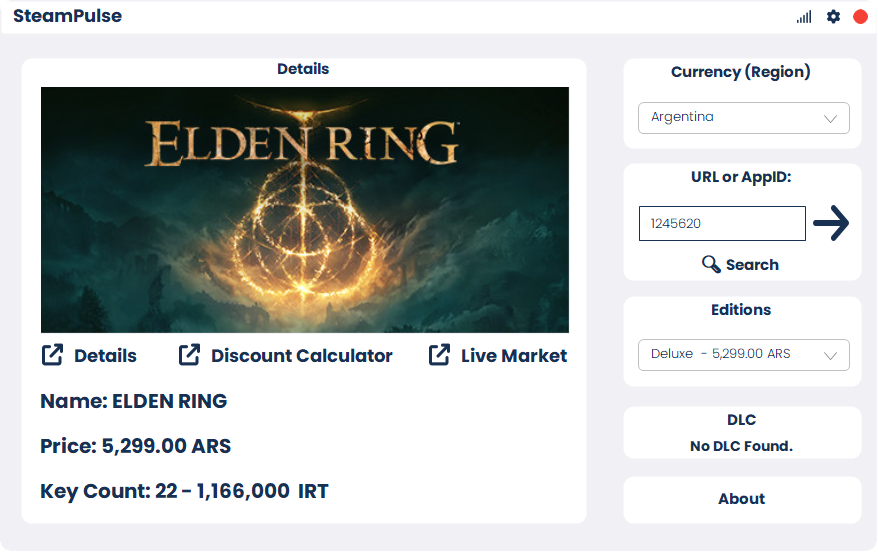Click the signal strength bars icon

tap(804, 17)
